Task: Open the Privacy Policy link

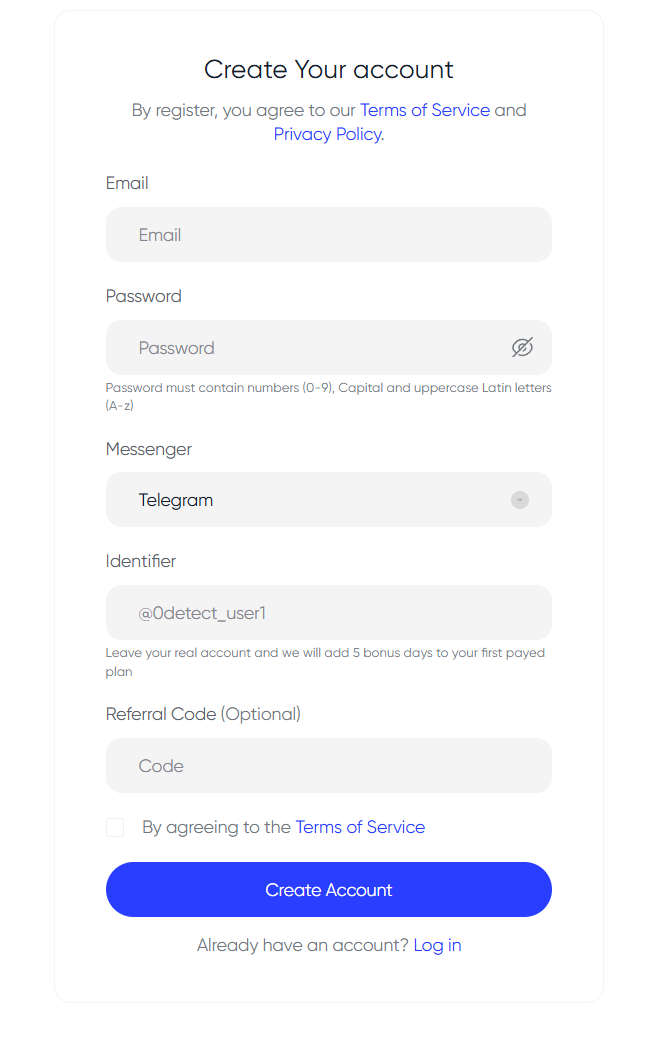Action: click(328, 134)
